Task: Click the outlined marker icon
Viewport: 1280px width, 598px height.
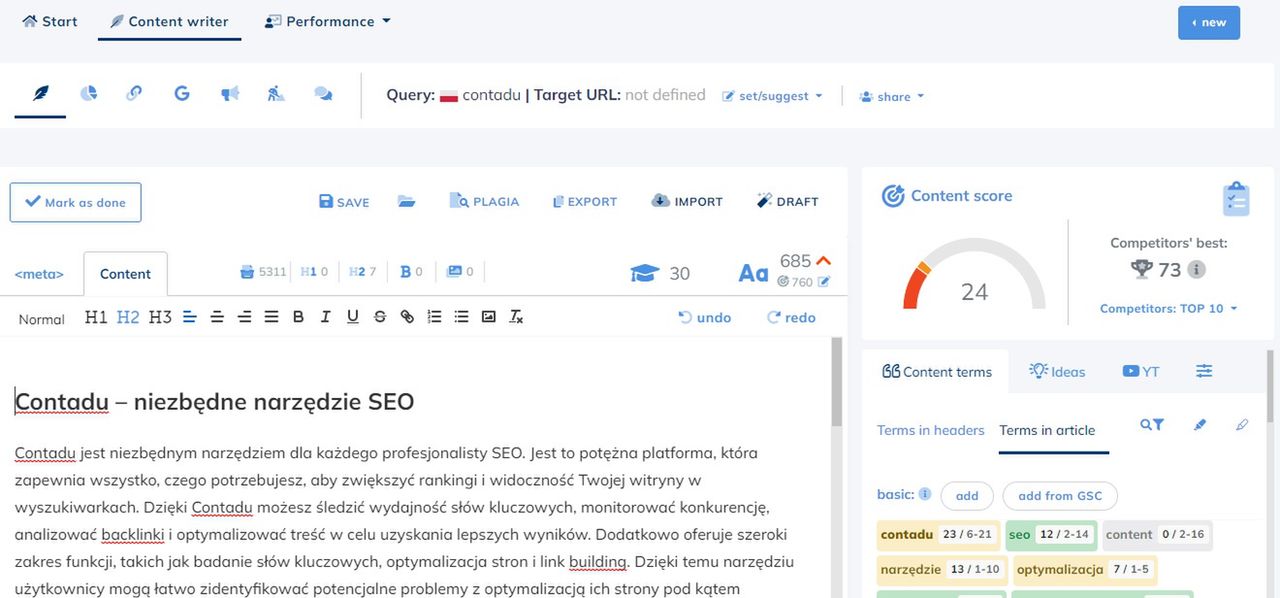Action: pyautogui.click(x=1242, y=425)
